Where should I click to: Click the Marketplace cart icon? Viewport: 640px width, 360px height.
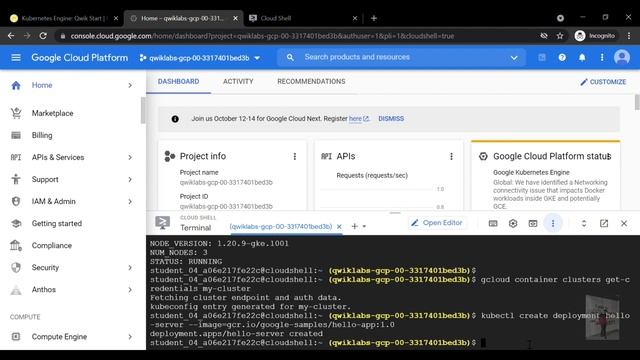[16, 113]
